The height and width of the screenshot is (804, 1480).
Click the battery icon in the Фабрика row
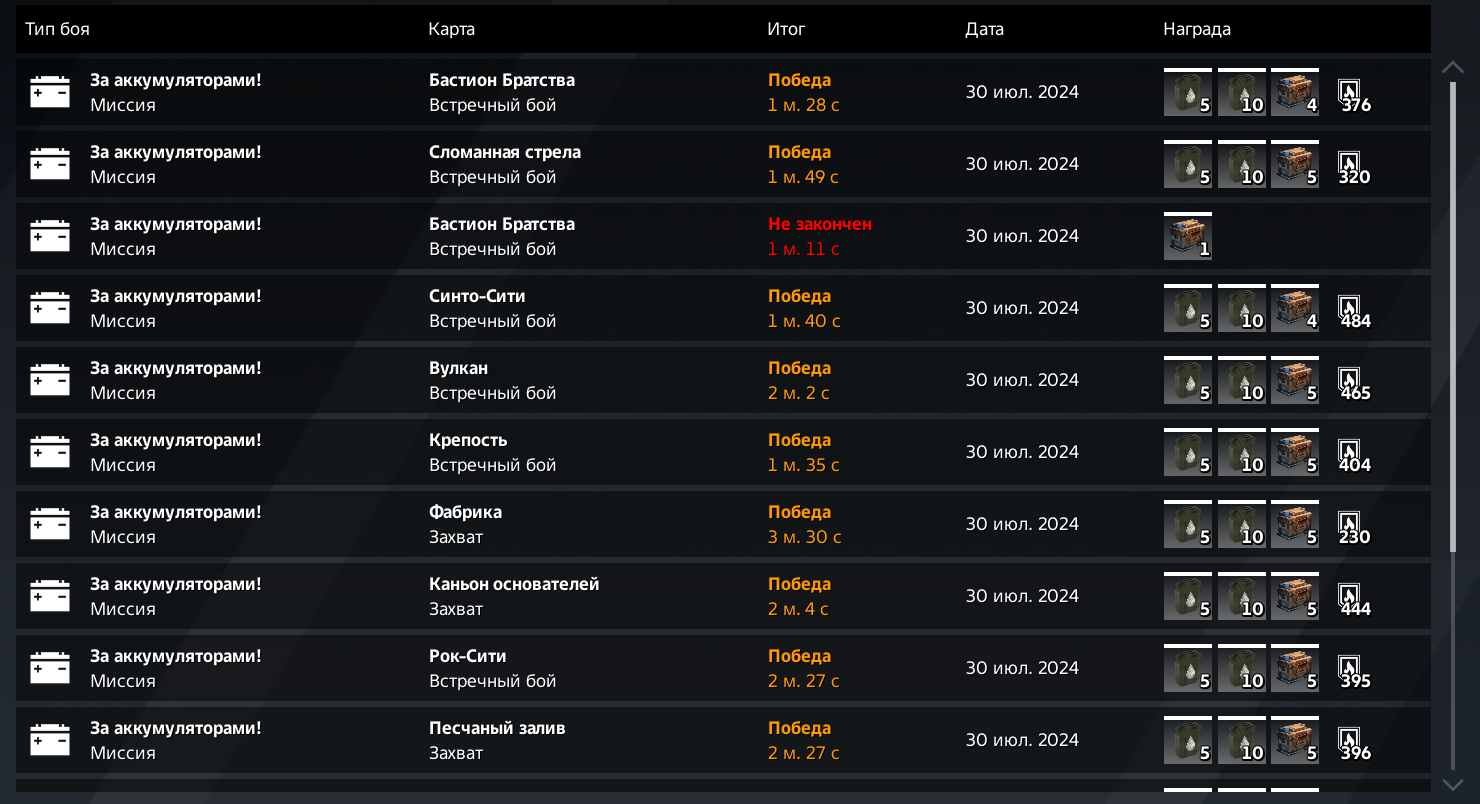(x=50, y=524)
